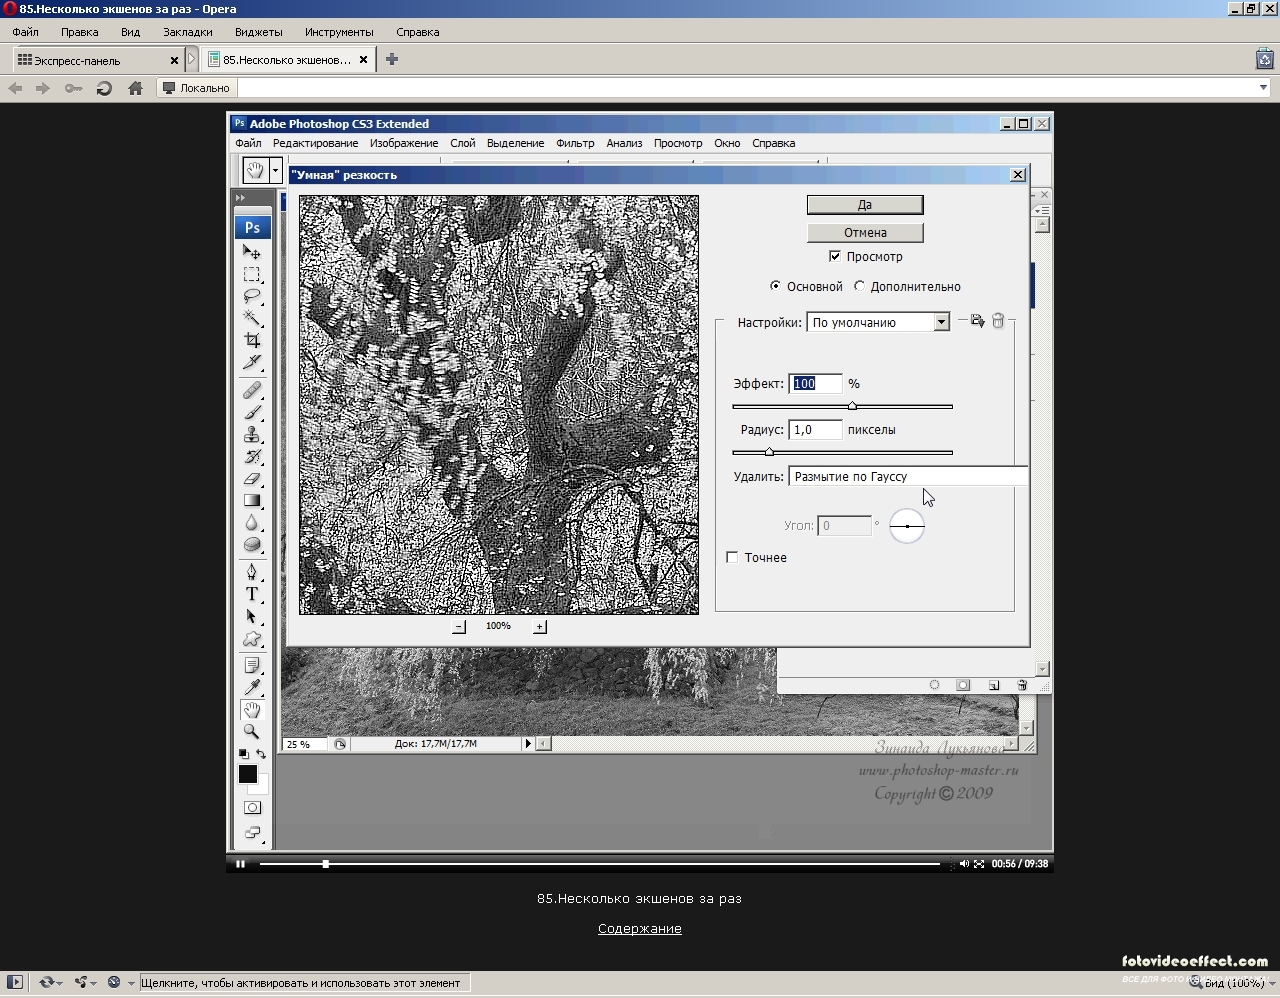Select the Clone Stamp tool
This screenshot has width=1280, height=998.
252,434
